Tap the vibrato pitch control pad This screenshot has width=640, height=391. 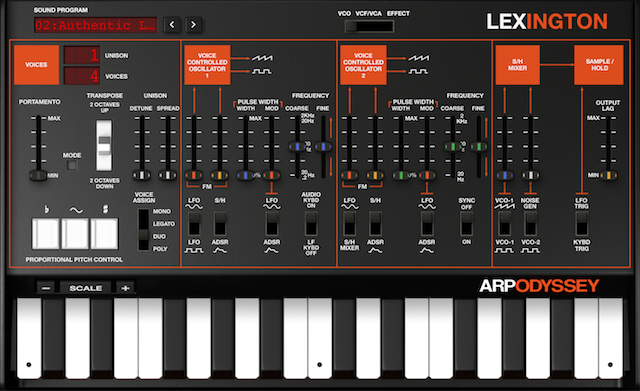(75, 233)
